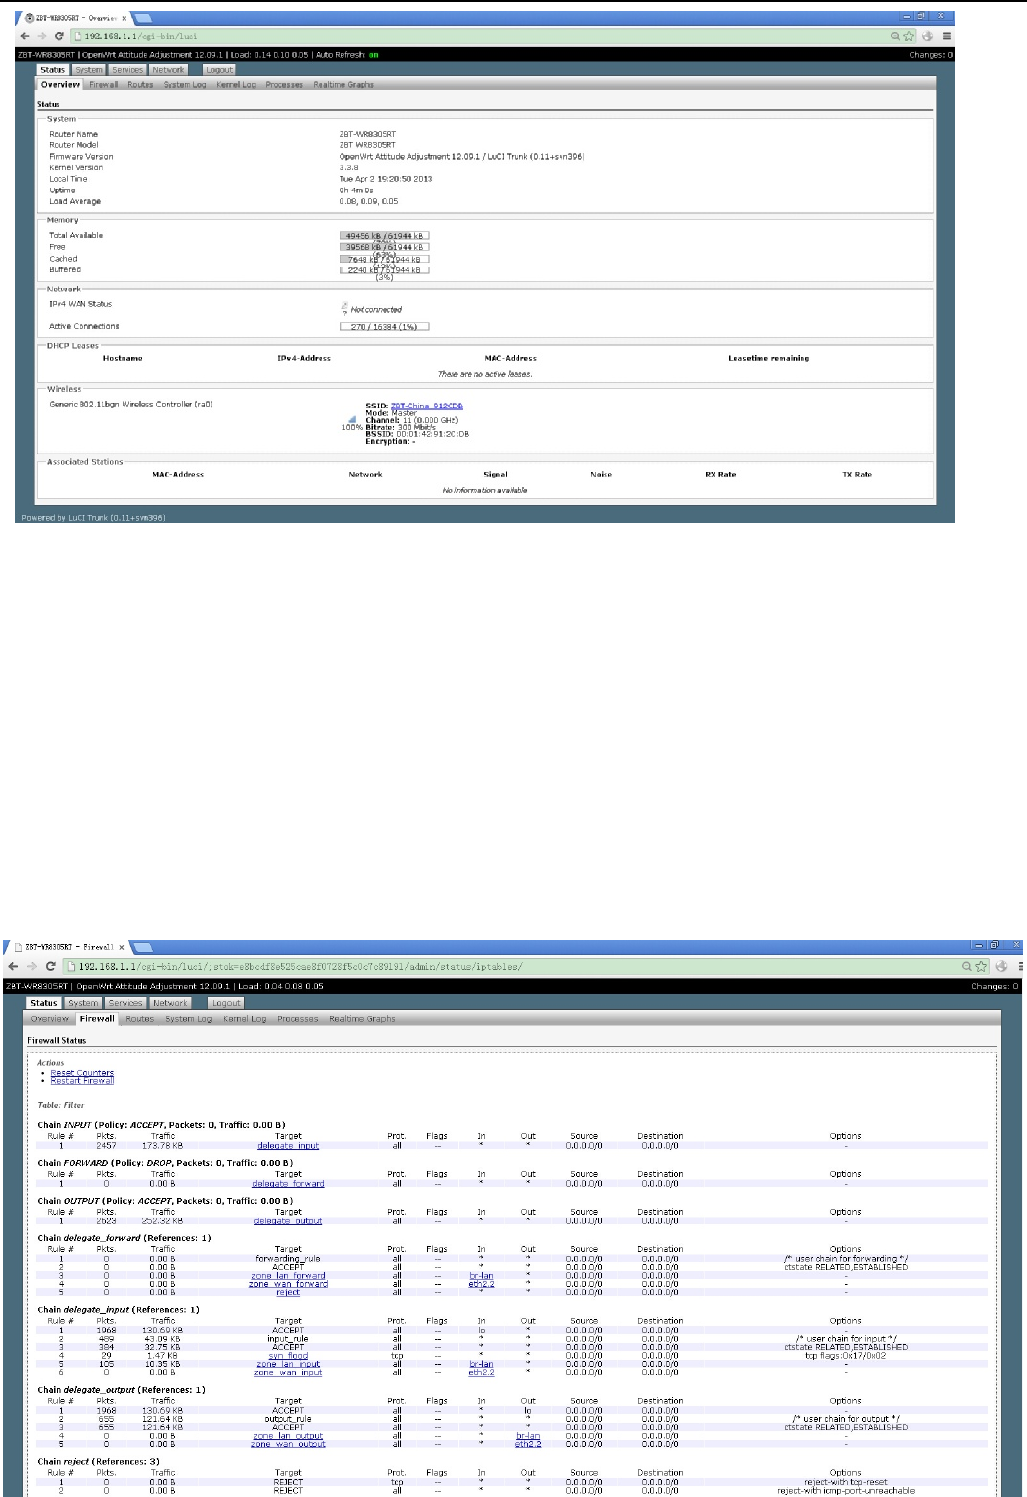Click the Total Available memory progress bar

385,236
